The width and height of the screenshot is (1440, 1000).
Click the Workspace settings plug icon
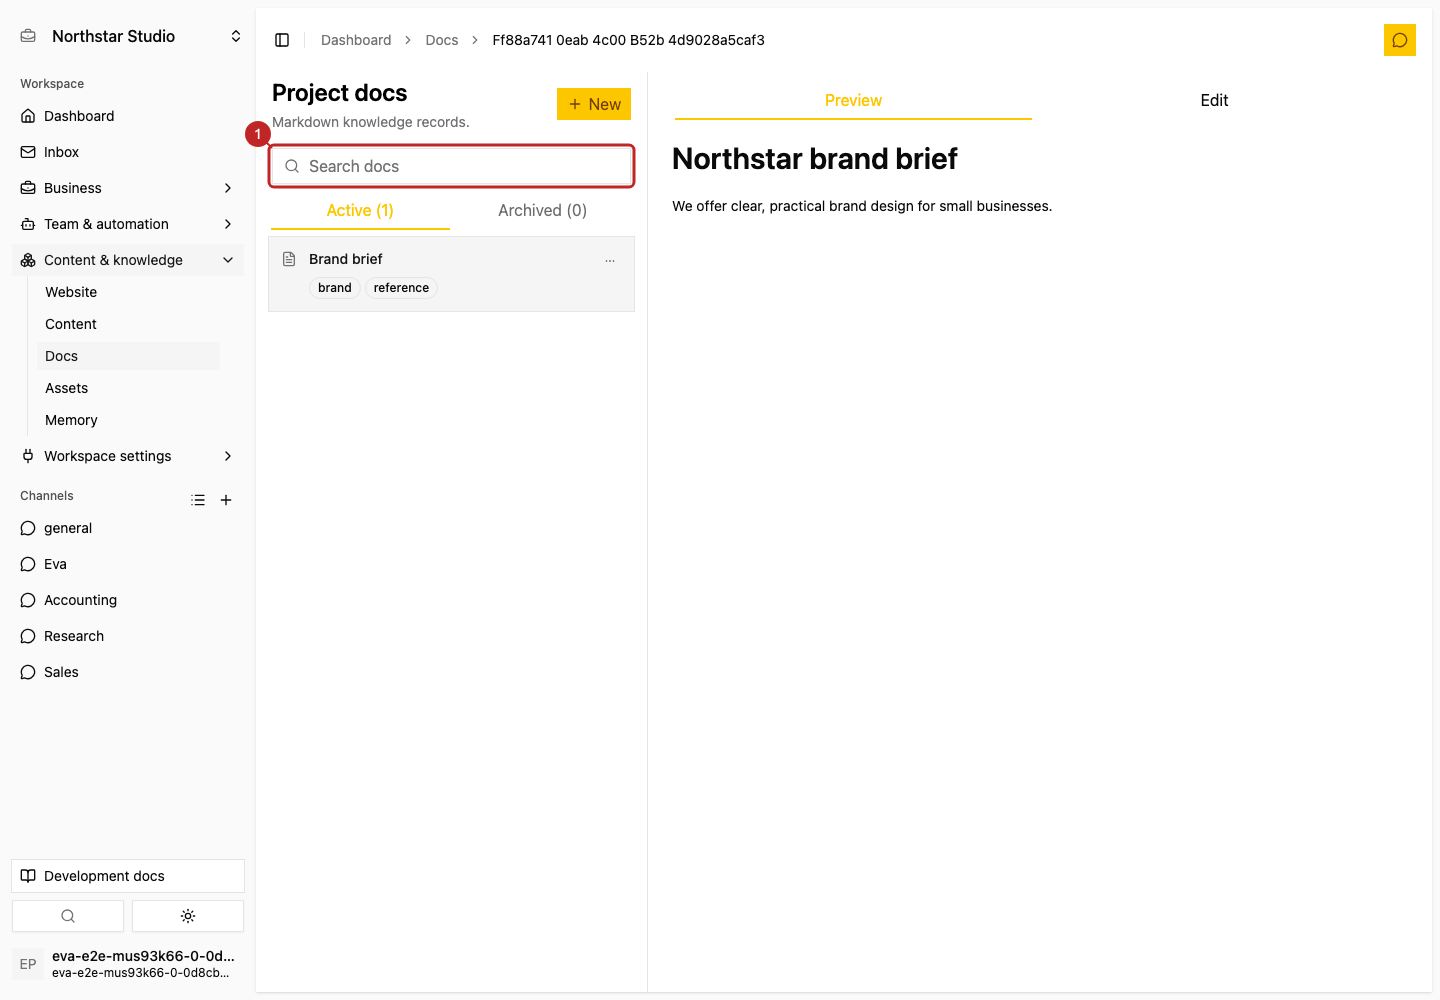click(28, 456)
